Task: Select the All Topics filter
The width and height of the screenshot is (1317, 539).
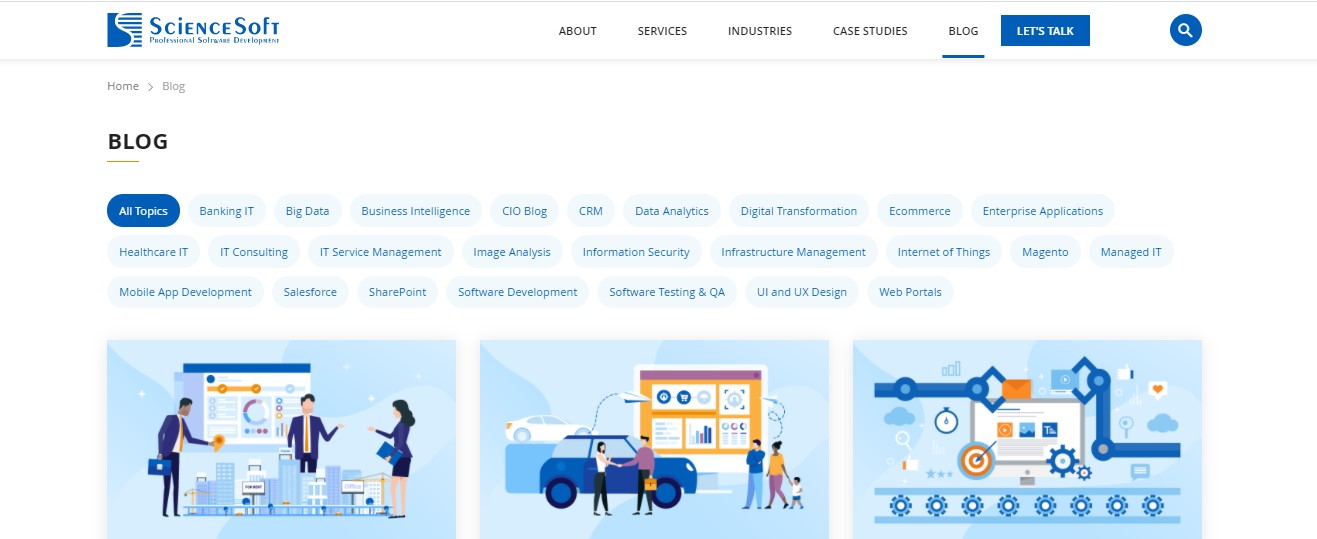Action: coord(144,211)
